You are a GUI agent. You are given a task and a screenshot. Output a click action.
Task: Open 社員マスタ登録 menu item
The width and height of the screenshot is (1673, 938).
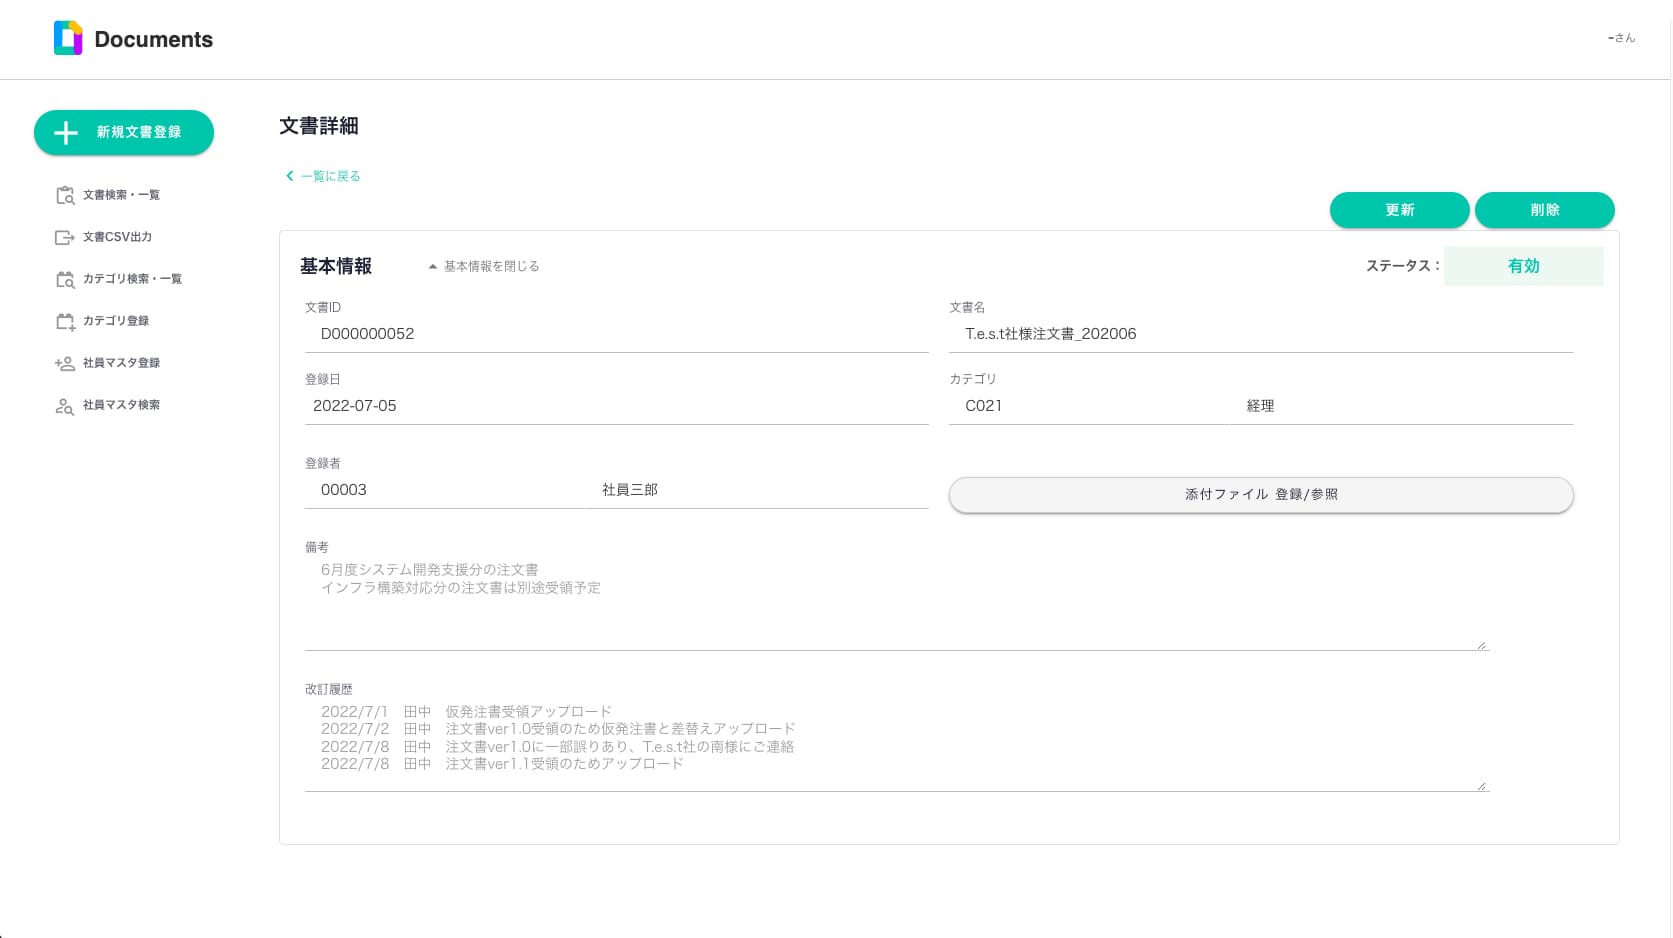pos(121,363)
